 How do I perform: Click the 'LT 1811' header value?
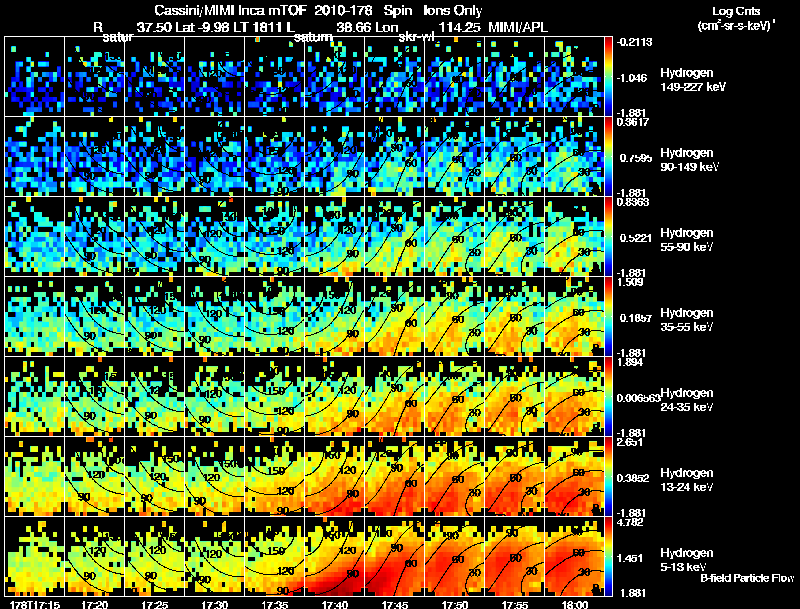tap(256, 27)
